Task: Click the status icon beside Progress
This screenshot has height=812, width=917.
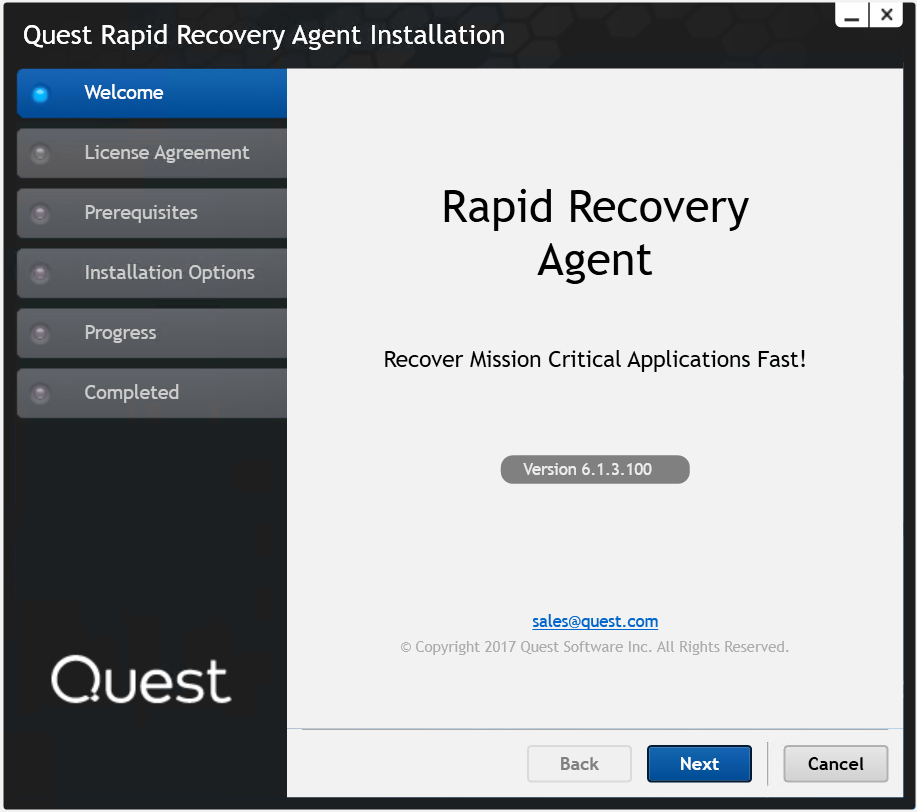Action: click(x=39, y=333)
